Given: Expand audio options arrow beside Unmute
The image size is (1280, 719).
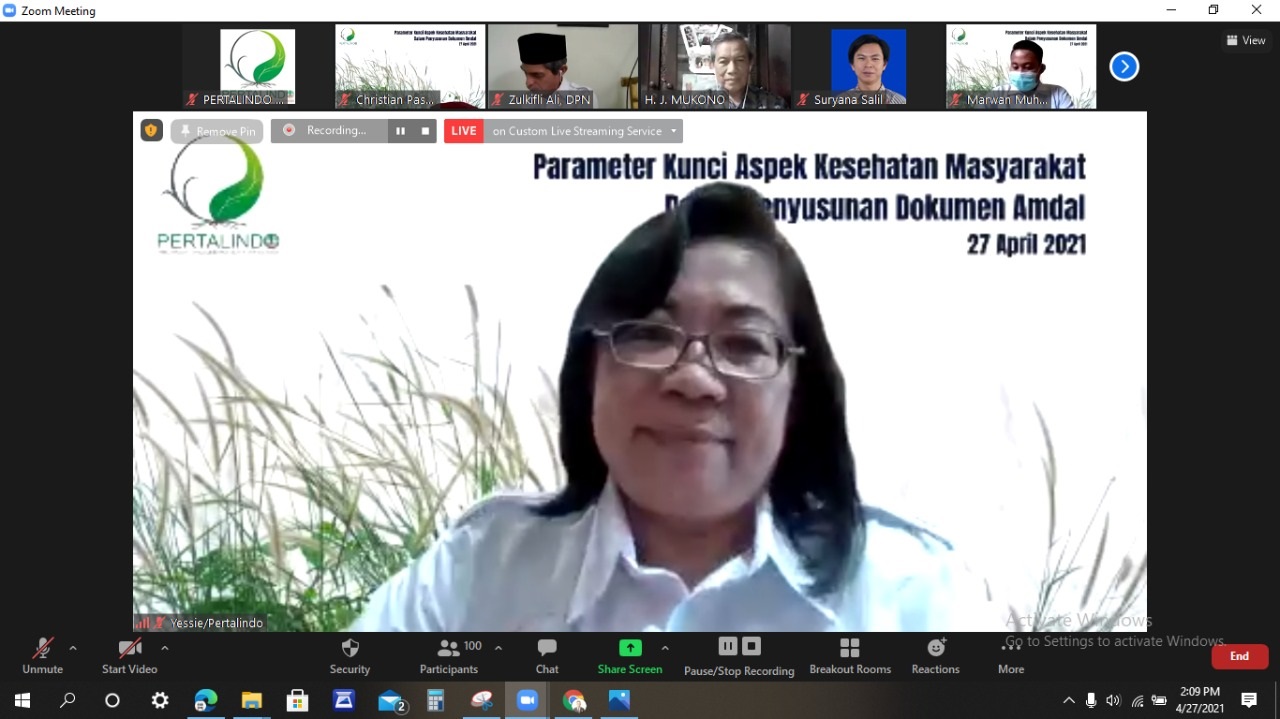Looking at the screenshot, I should [73, 648].
